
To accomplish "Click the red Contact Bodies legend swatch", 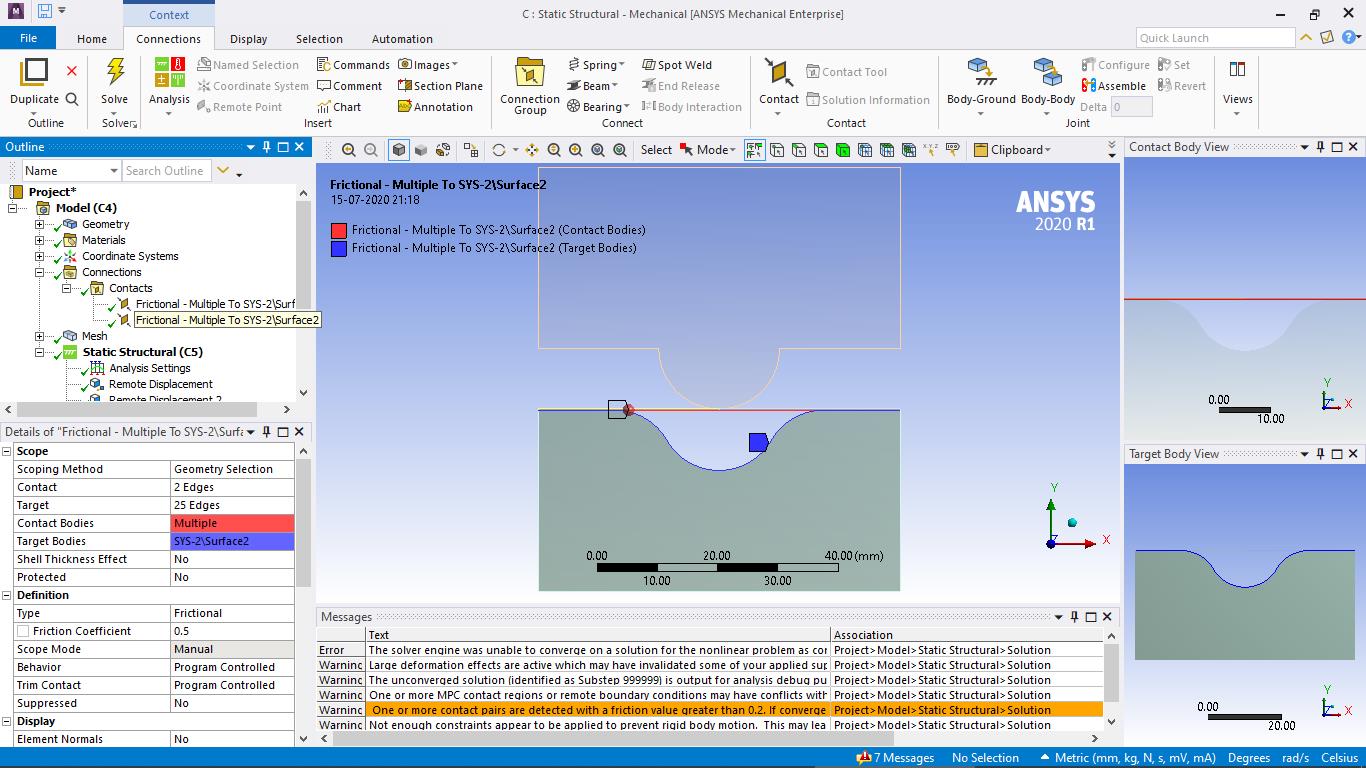I will 338,230.
